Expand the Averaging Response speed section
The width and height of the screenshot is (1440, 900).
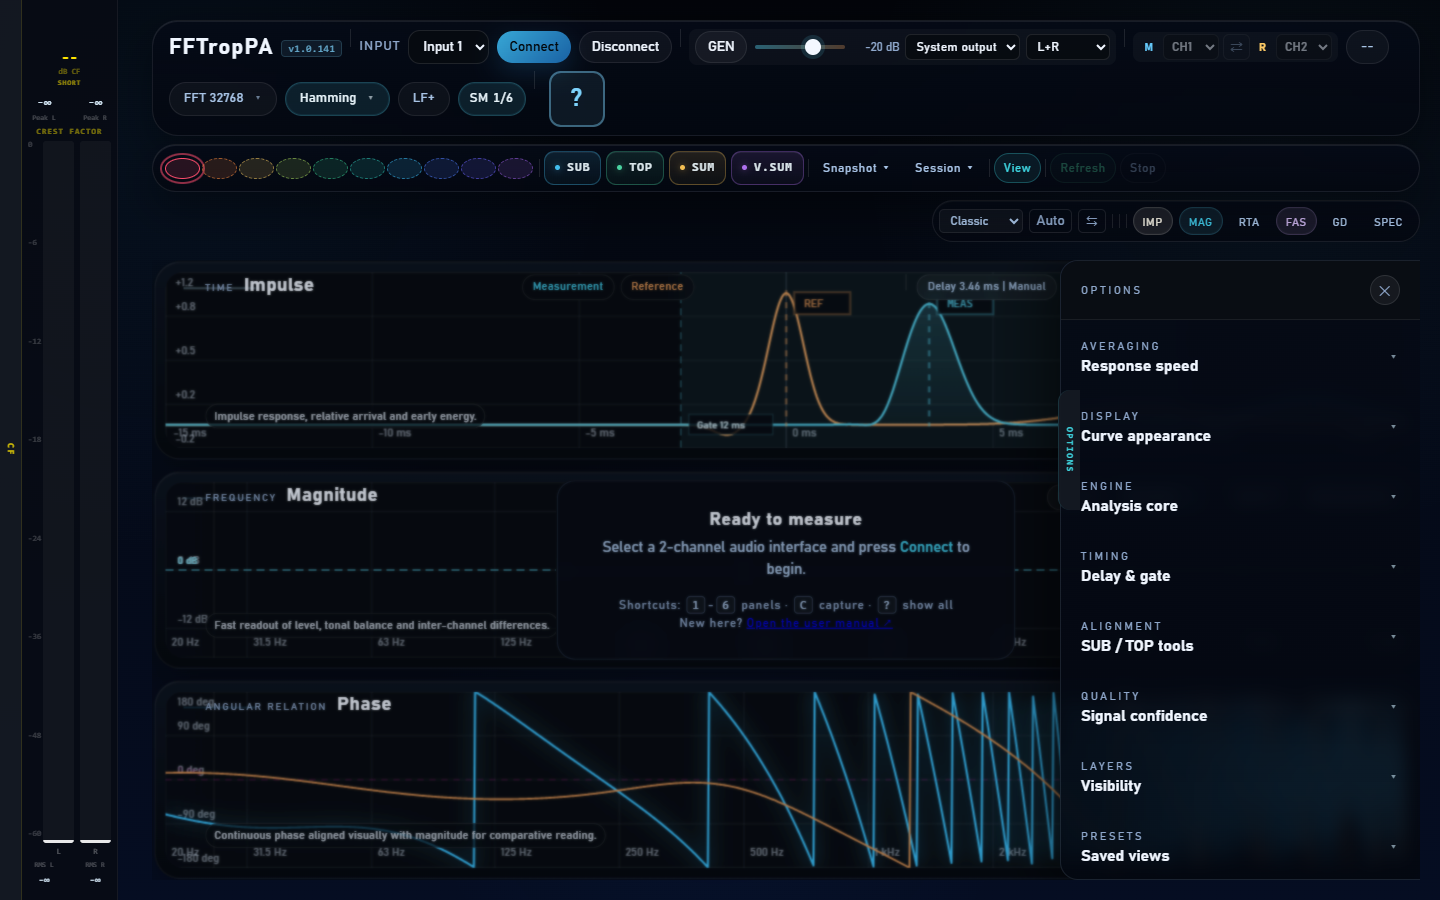(x=1240, y=357)
